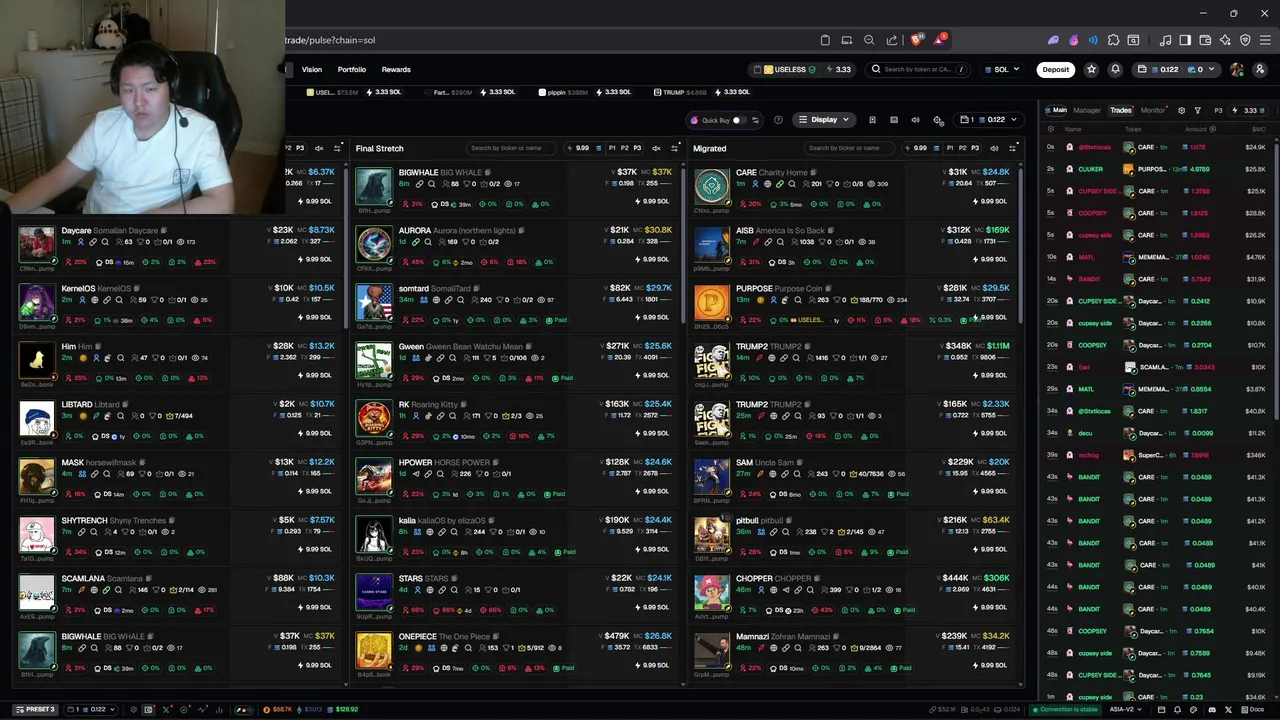Click the X Twitter icon in bottom bar
Screen dimensions: 1280x720
(x=1228, y=710)
